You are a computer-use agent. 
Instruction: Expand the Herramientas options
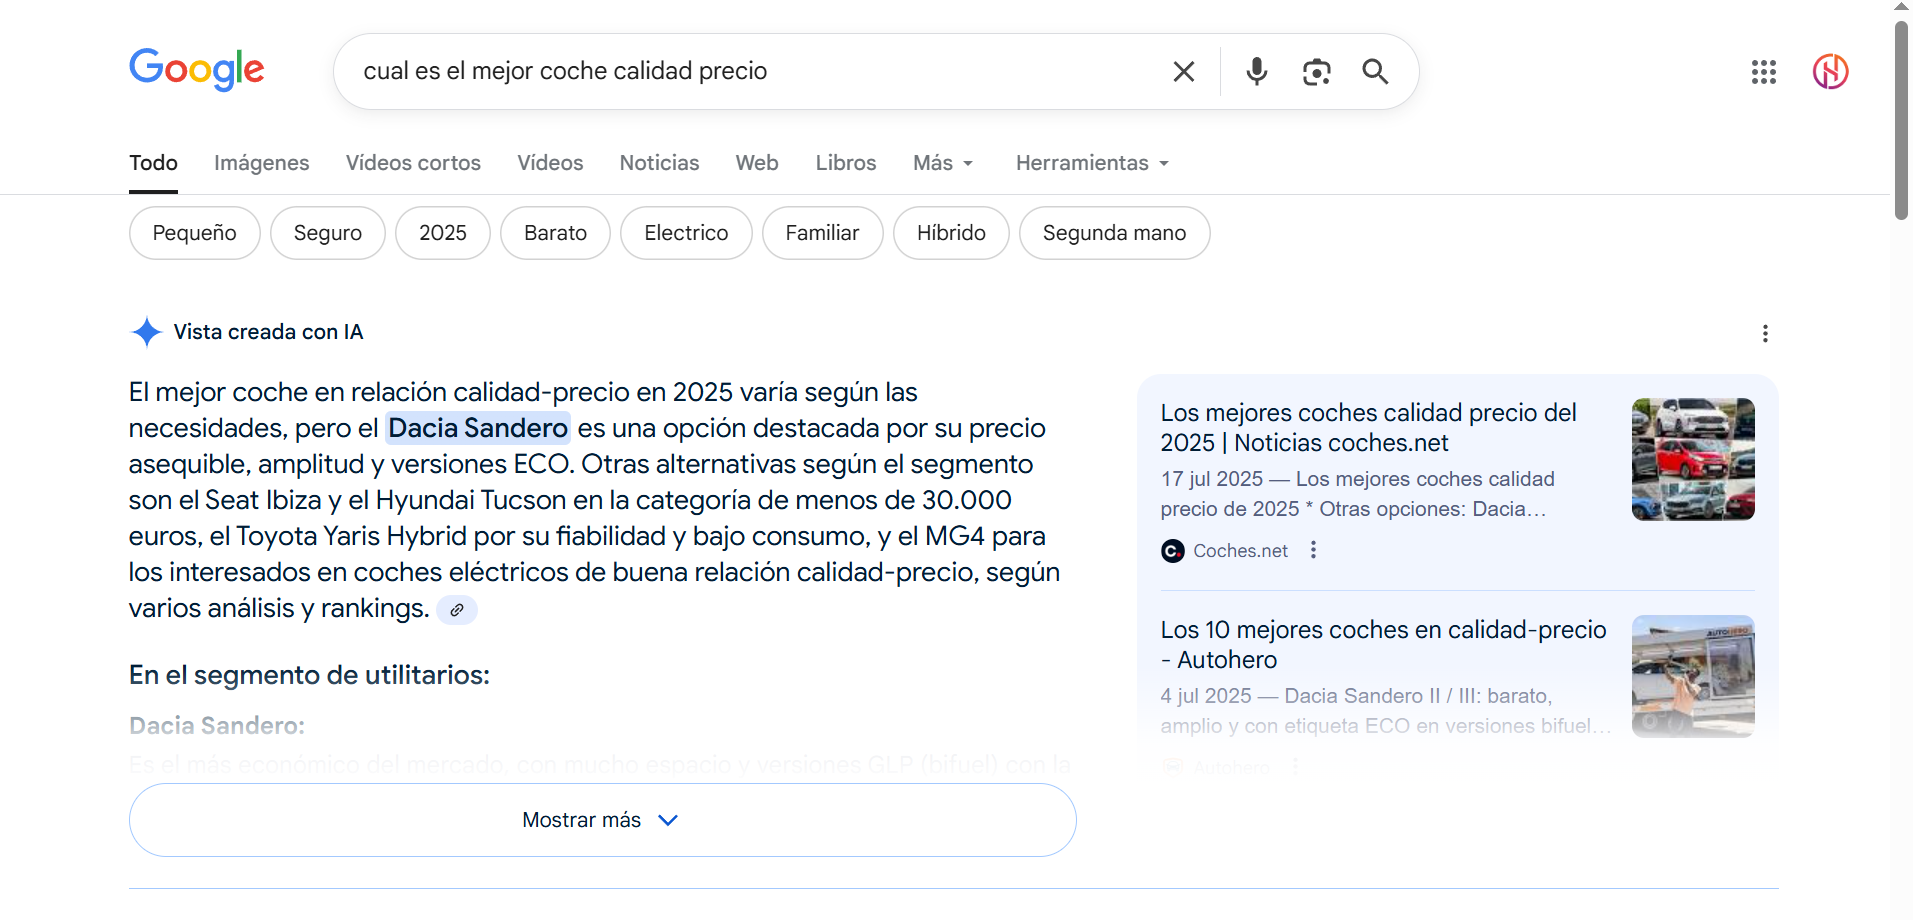coord(1090,162)
